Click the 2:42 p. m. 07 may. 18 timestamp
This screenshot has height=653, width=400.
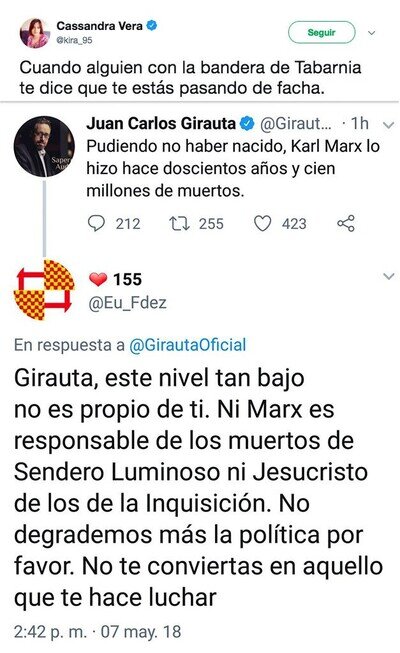tap(98, 632)
